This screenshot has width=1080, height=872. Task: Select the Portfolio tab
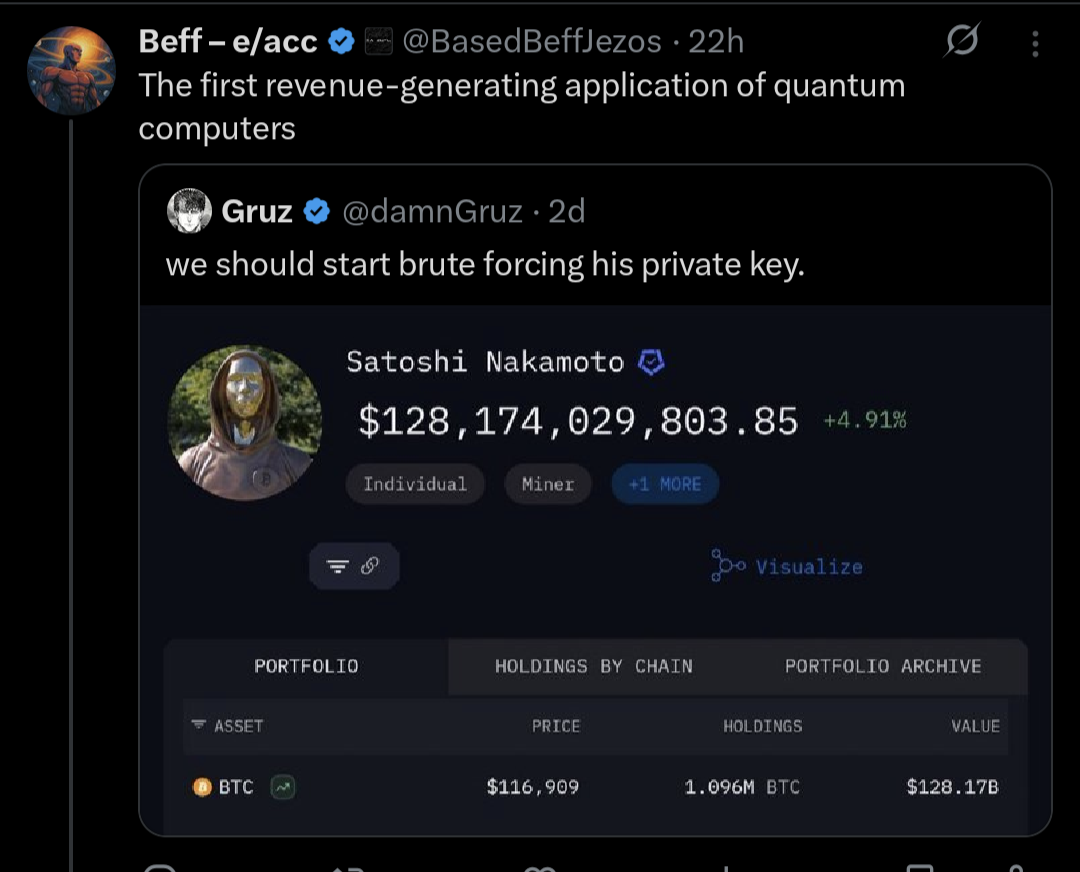point(306,666)
